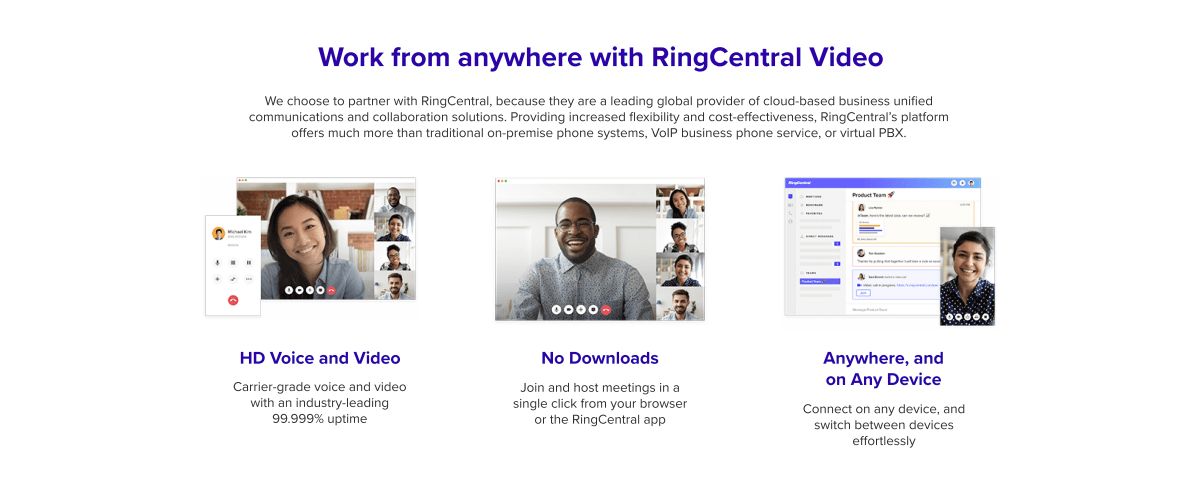Open Favorites in RingCentral app list

811,213
